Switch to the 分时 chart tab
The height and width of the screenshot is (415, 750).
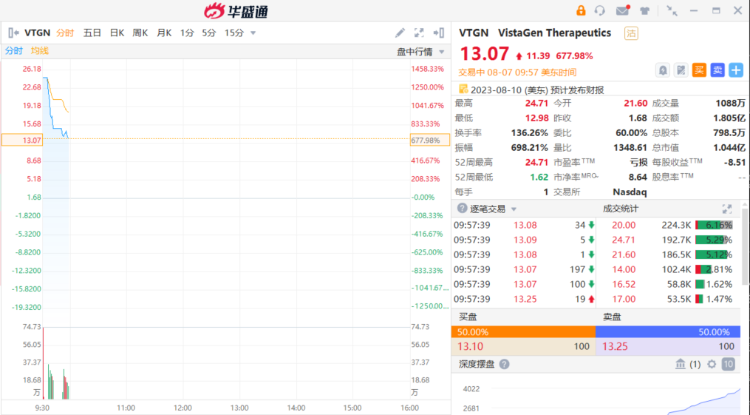click(x=65, y=33)
